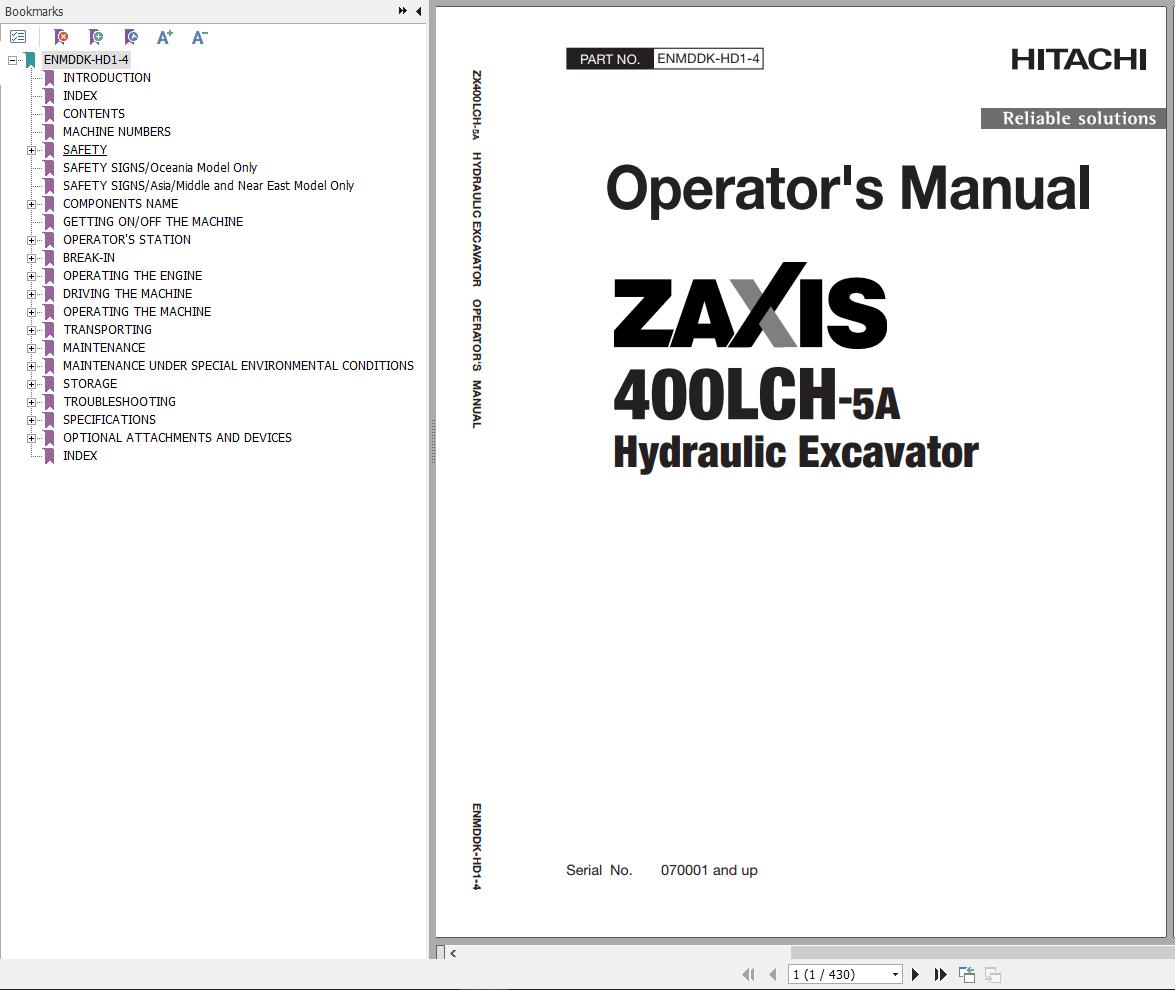Decrease bookmark font size with A-
Image resolution: width=1175 pixels, height=990 pixels.
pos(199,37)
